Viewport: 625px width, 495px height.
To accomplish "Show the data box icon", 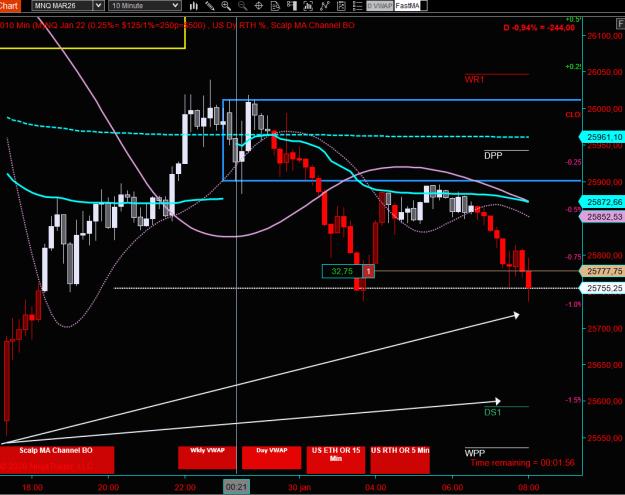I will [x=275, y=6].
